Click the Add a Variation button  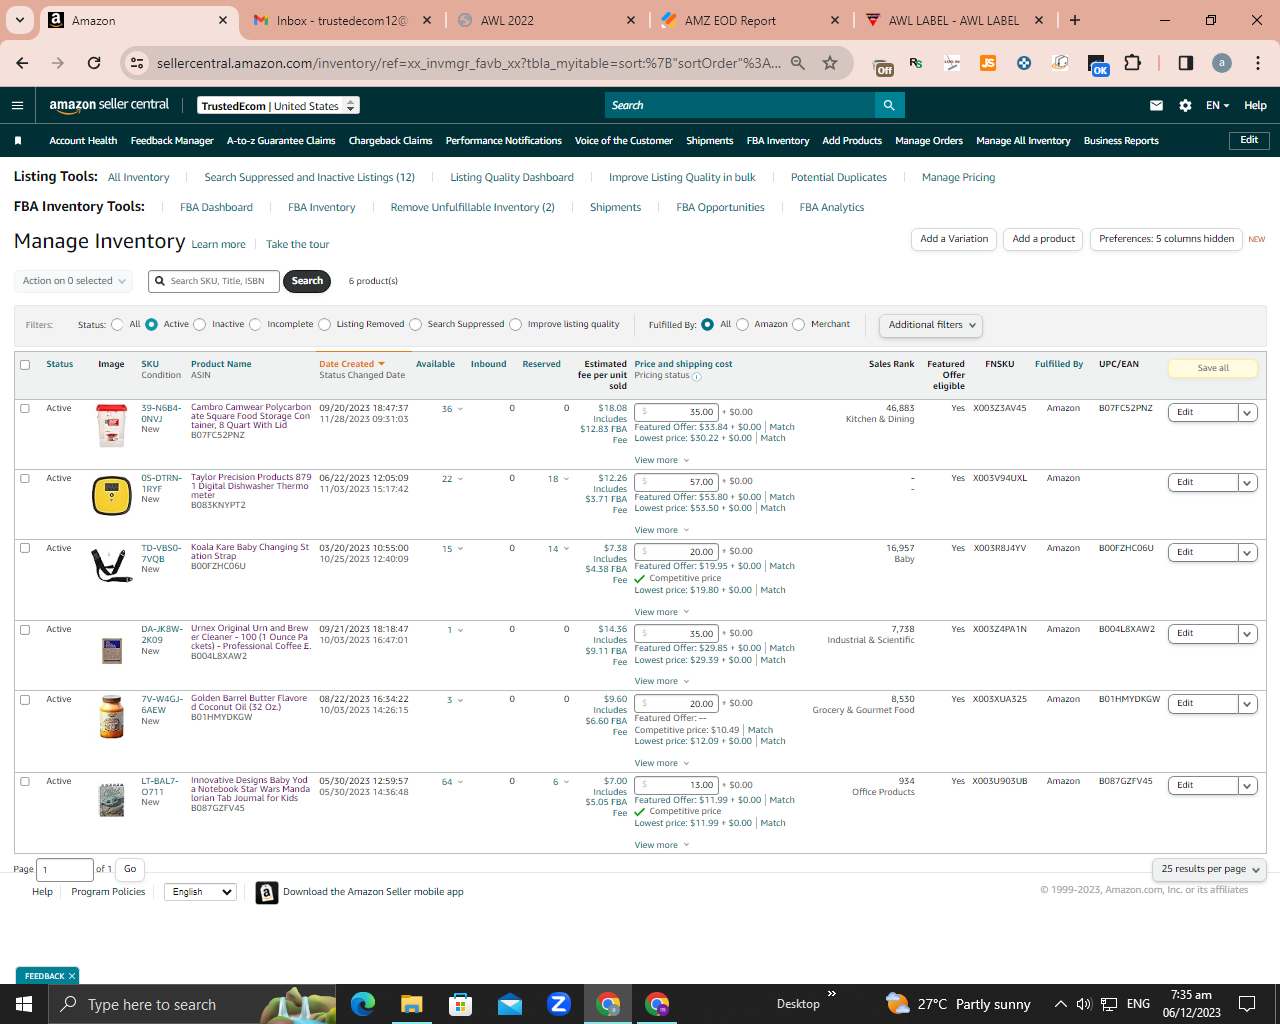[x=954, y=239]
